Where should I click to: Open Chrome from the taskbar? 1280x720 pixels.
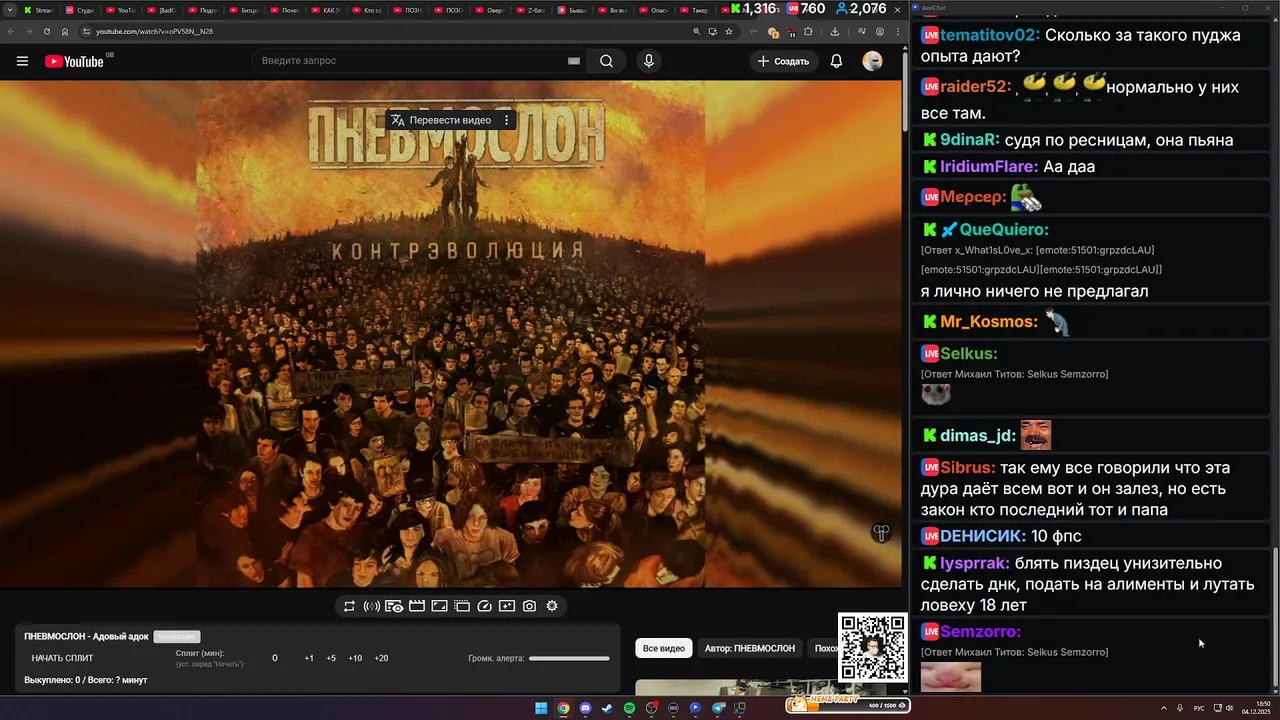click(563, 708)
